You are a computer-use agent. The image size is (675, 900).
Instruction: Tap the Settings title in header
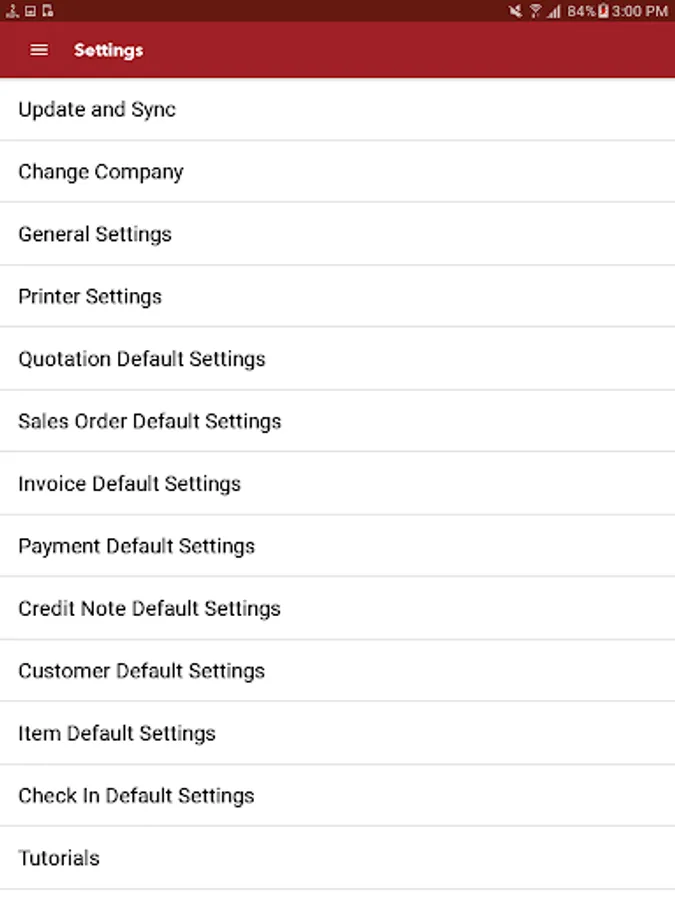click(108, 50)
